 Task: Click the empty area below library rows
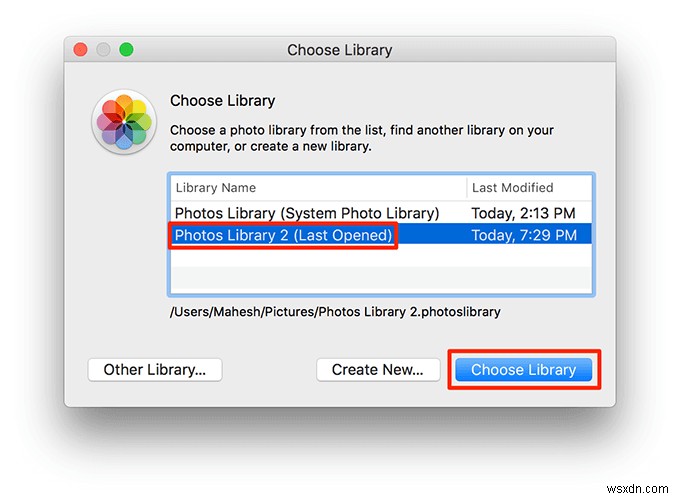pyautogui.click(x=380, y=271)
